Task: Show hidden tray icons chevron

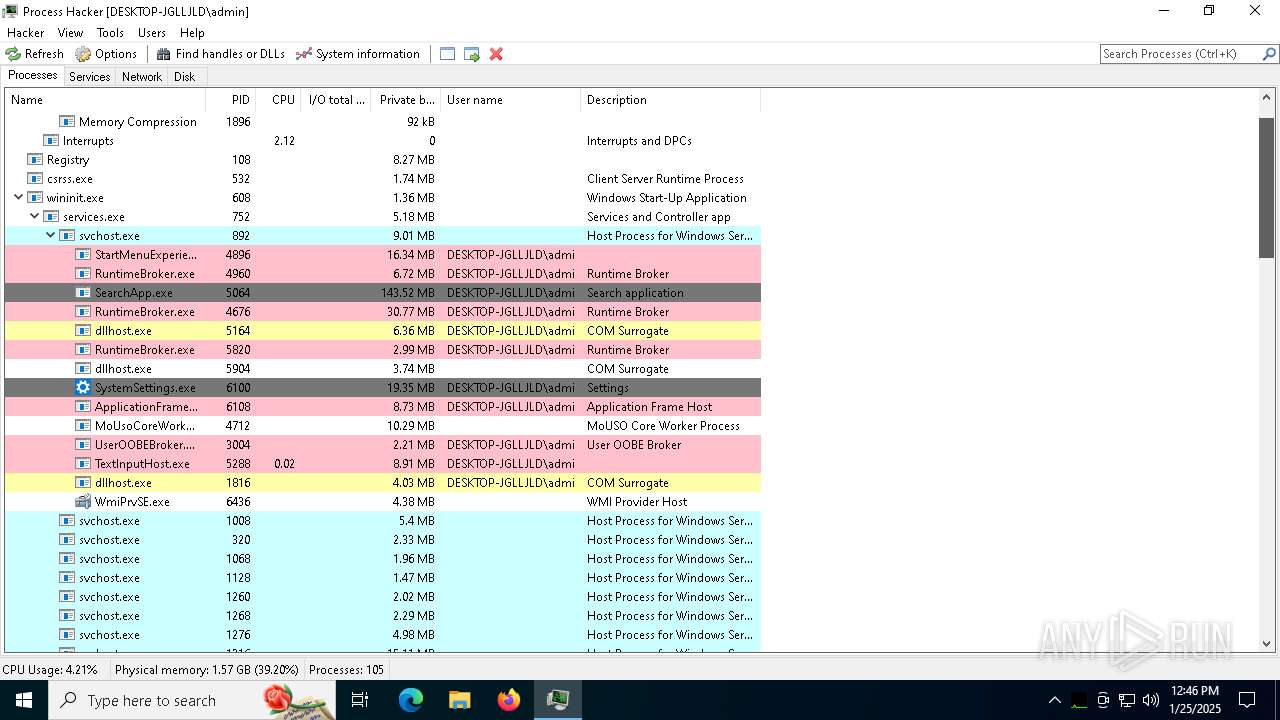Action: pyautogui.click(x=1054, y=700)
